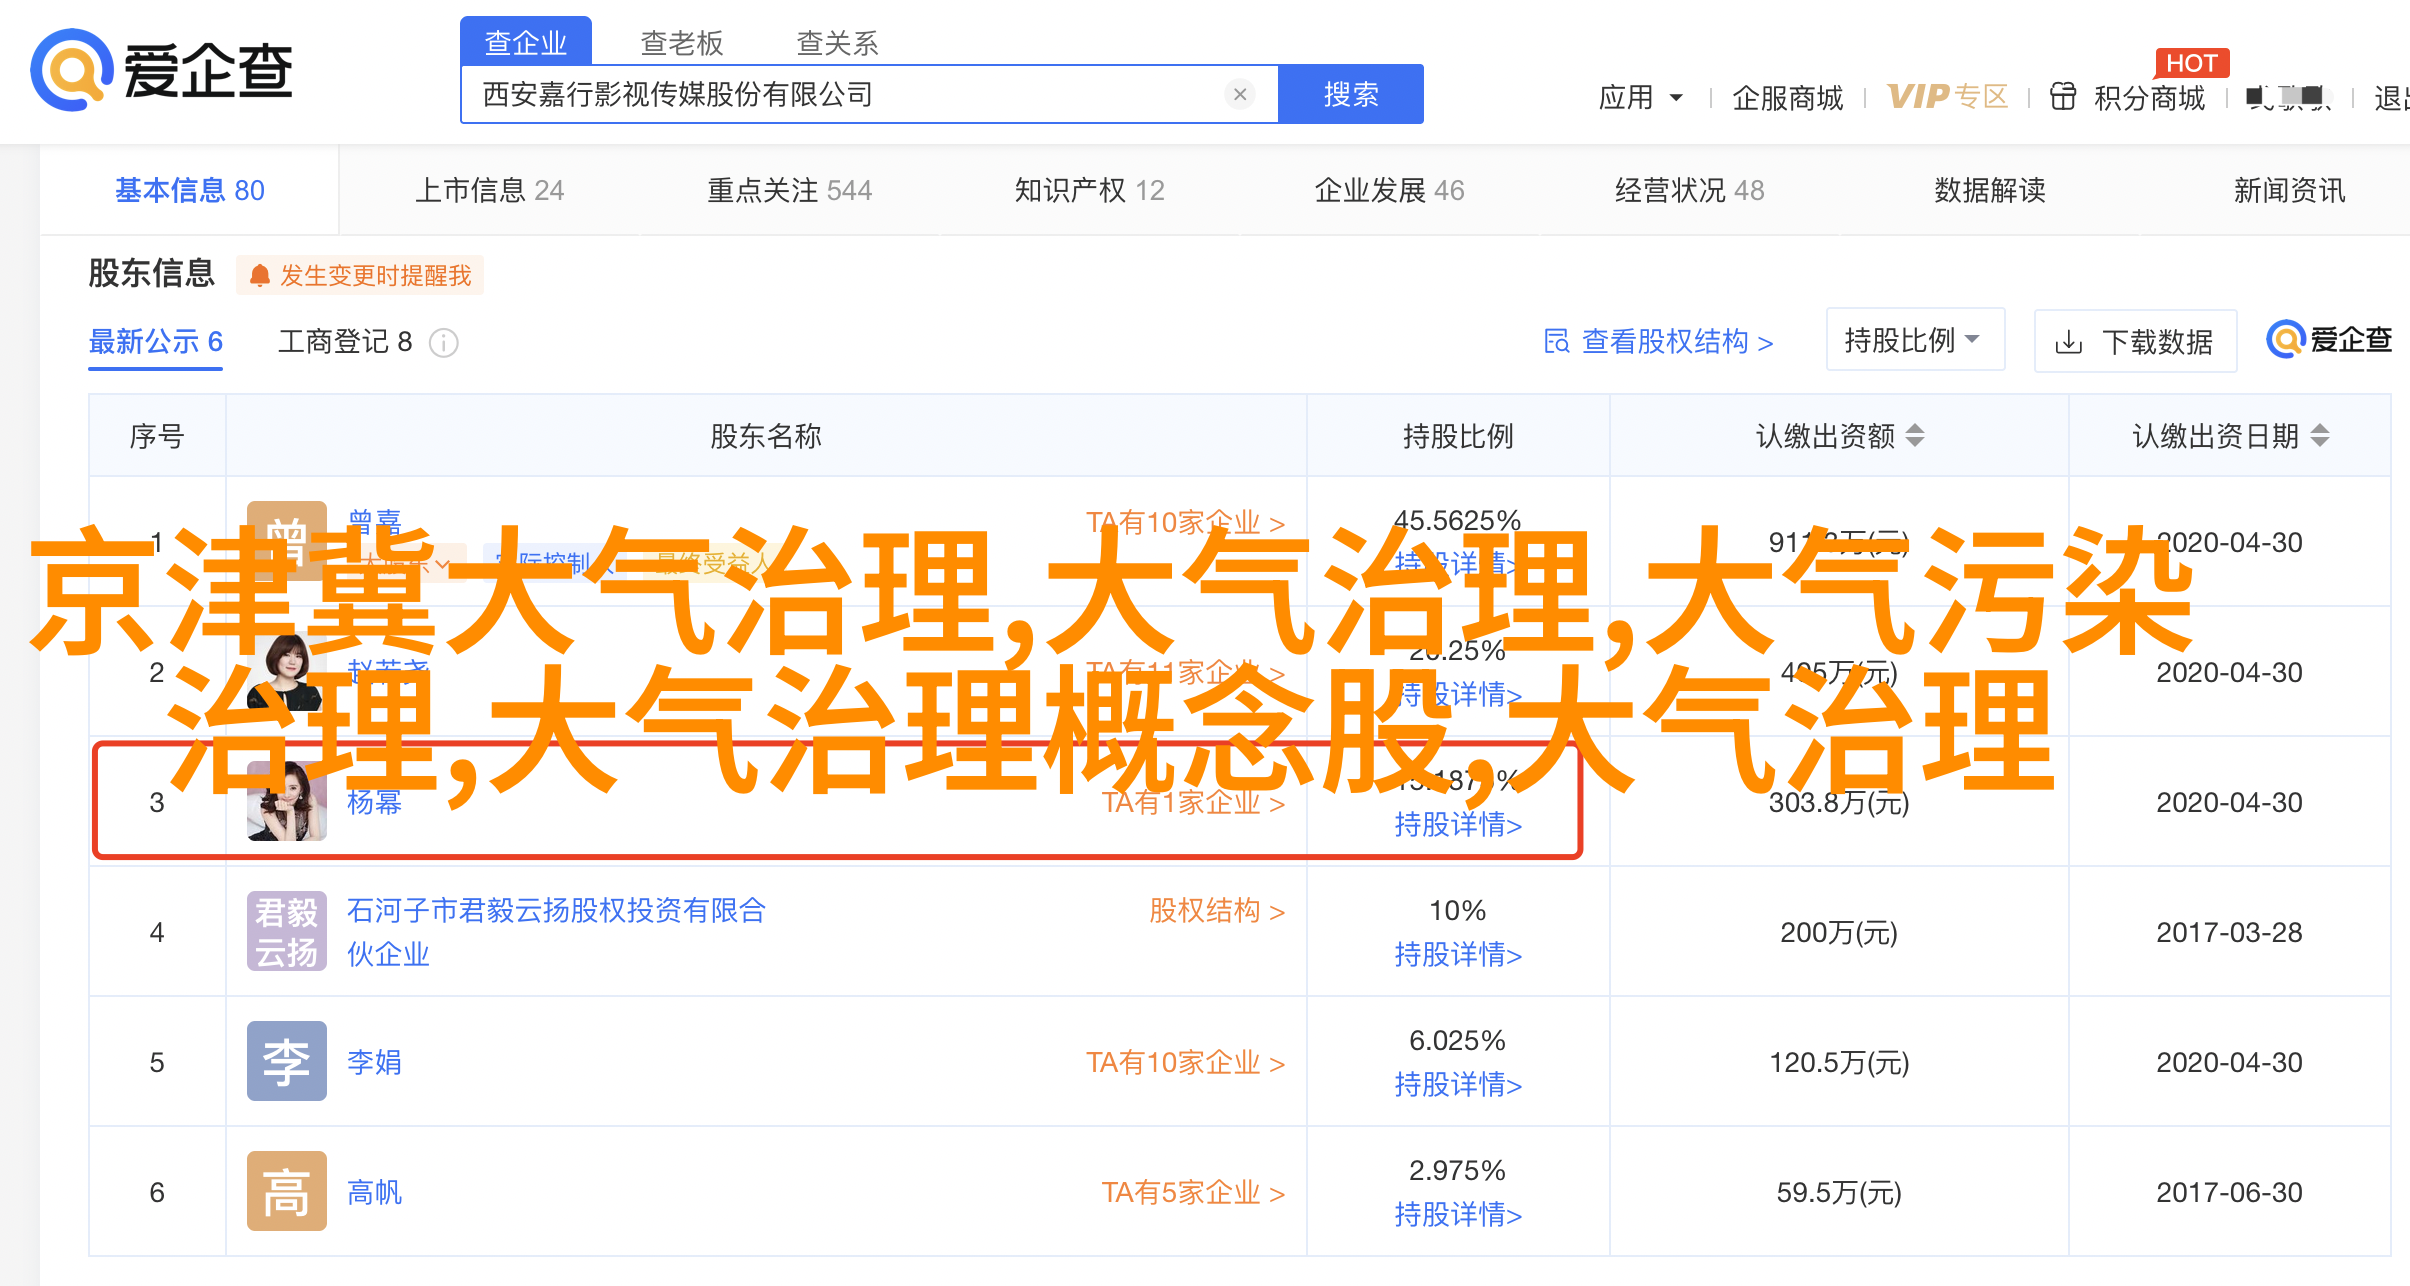This screenshot has height=1286, width=2410.
Task: Click the 杨幂 photo avatar in row 3
Action: coord(287,801)
